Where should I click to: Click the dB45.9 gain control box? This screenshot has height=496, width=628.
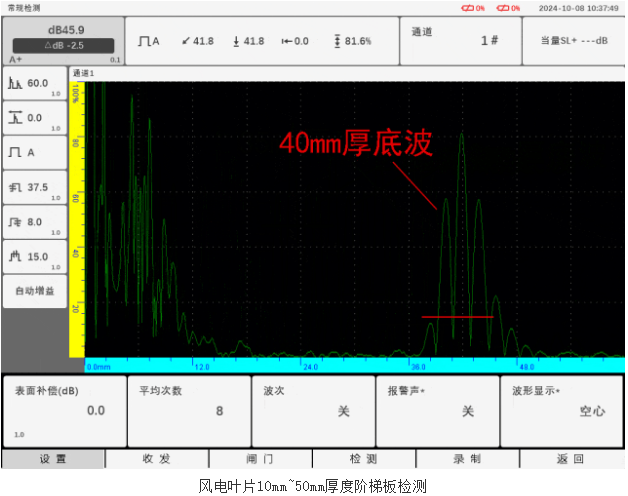64,40
